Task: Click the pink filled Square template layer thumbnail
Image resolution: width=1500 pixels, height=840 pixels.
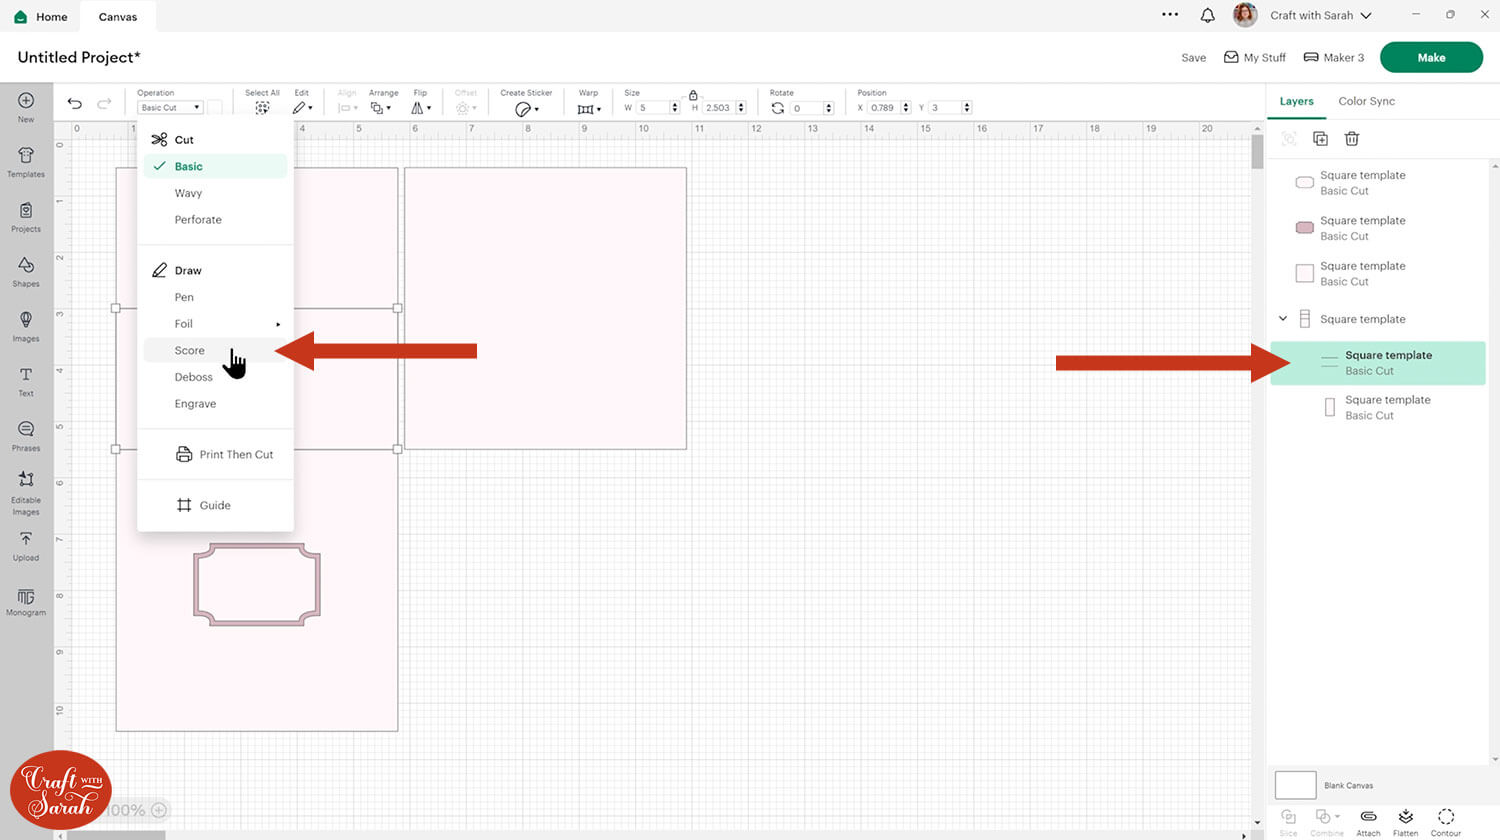Action: (x=1304, y=228)
